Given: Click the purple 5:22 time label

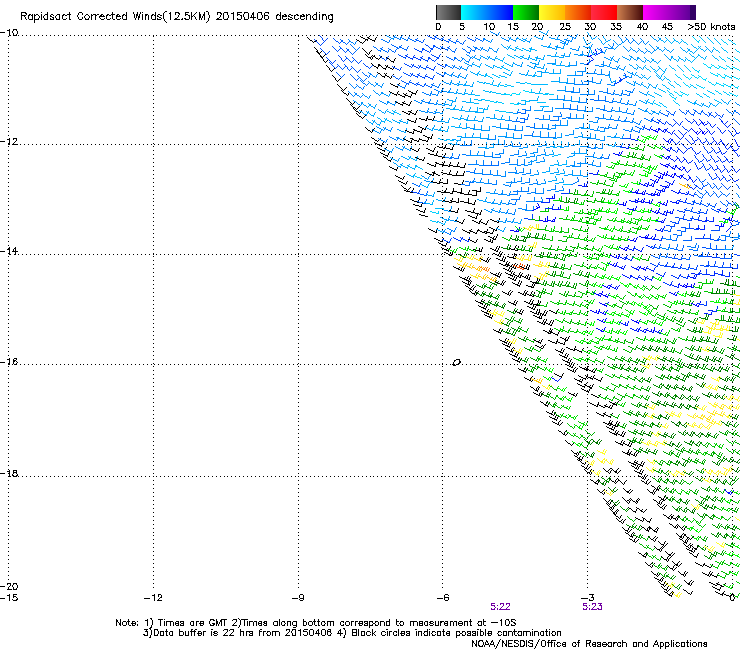Looking at the screenshot, I should 500,607.
